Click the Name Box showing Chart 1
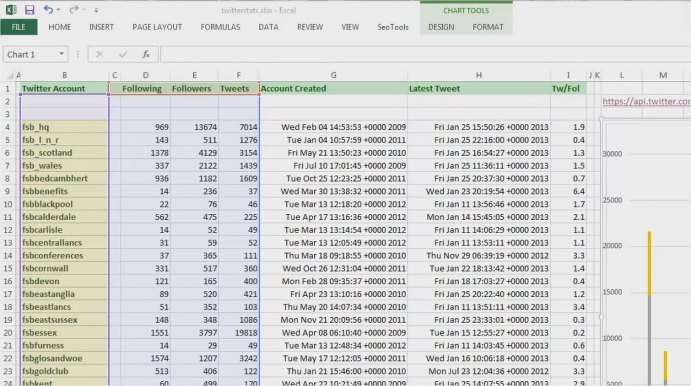Screen dimensions: 691x386 click(30, 54)
